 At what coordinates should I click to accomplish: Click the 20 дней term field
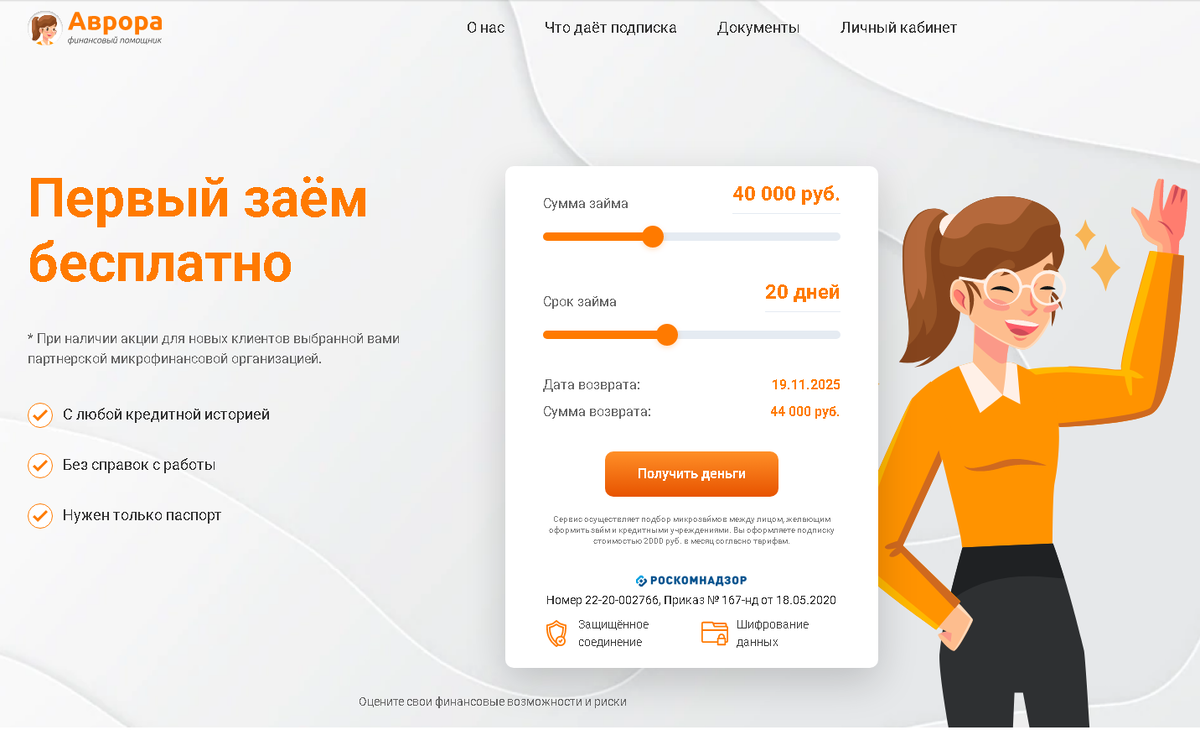(802, 293)
